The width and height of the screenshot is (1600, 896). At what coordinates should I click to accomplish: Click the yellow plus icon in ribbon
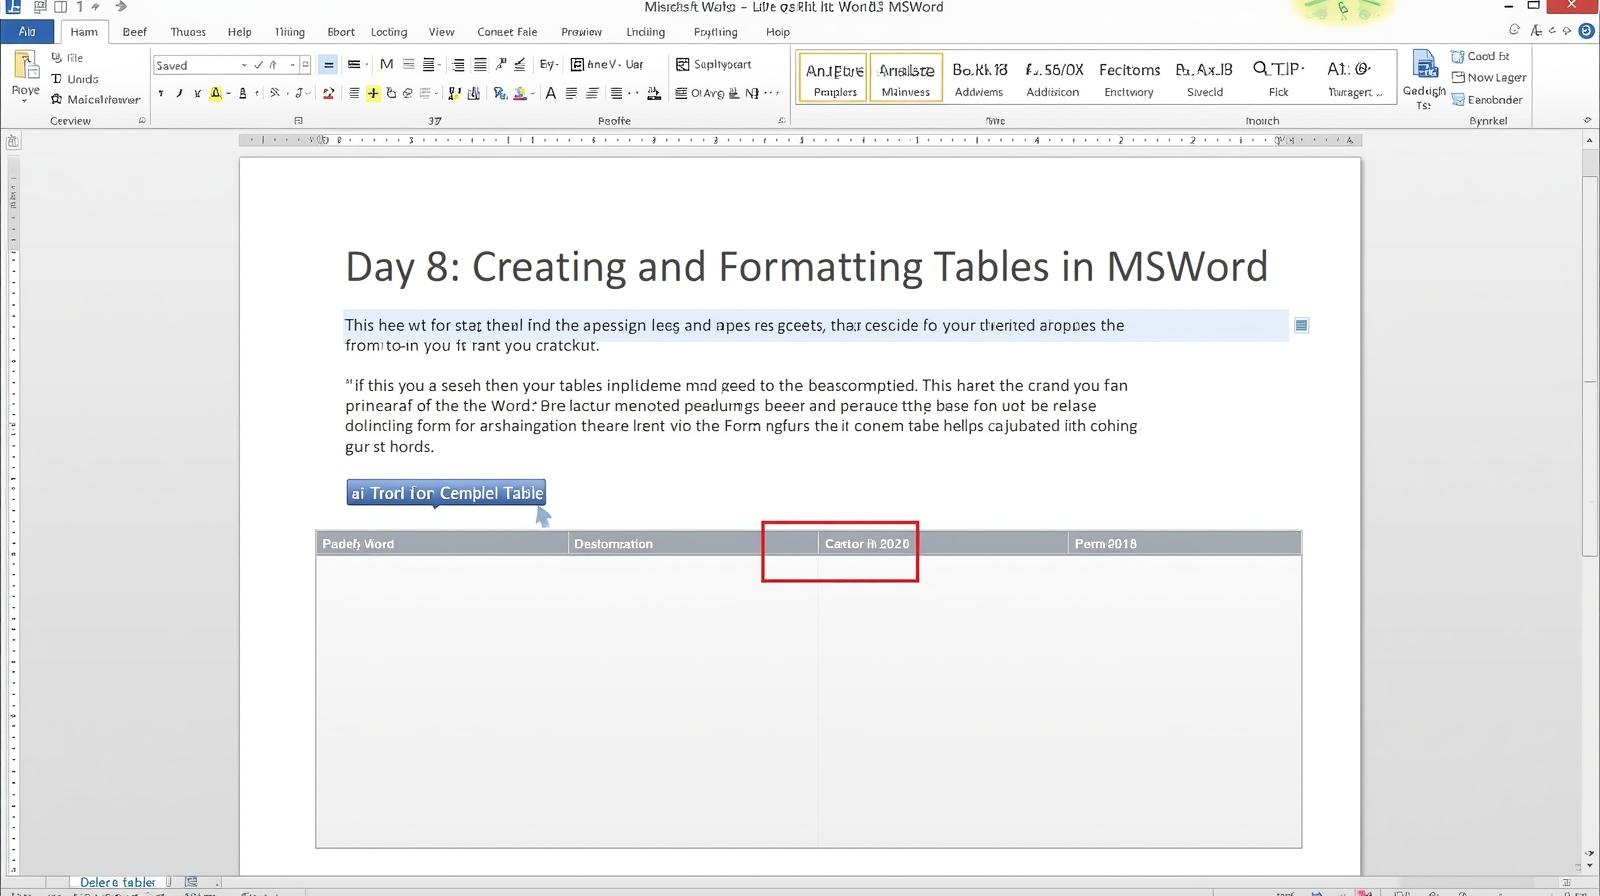pyautogui.click(x=372, y=94)
